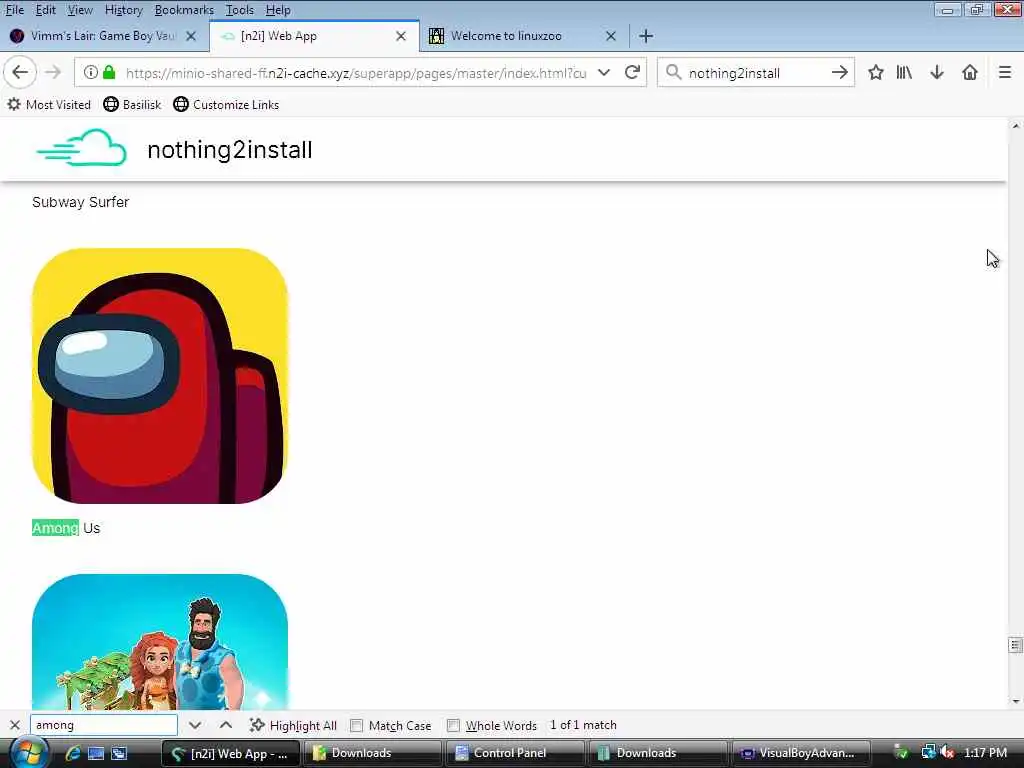Open the History menu
The image size is (1024, 768).
point(123,10)
